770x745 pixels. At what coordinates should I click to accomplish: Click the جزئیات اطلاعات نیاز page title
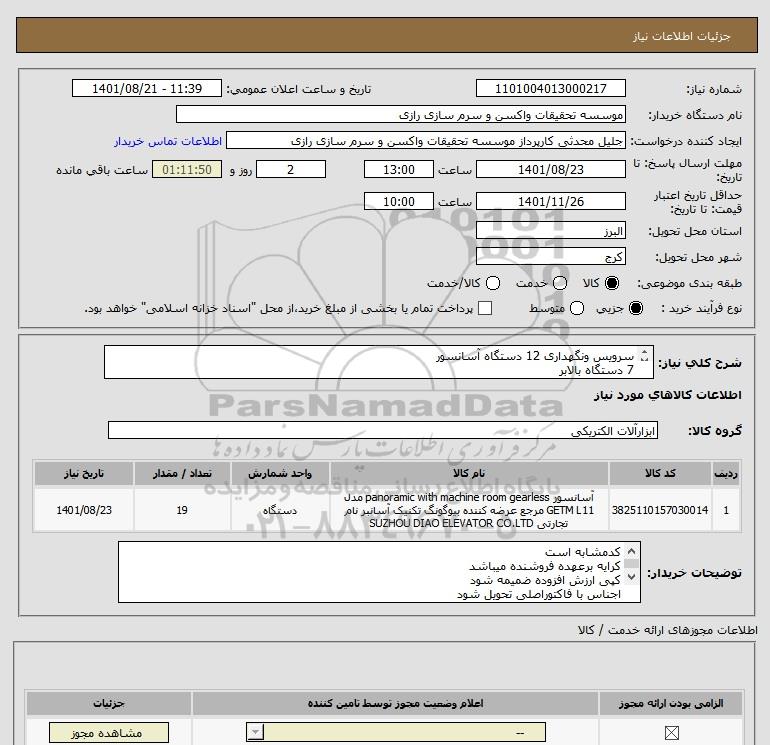[x=682, y=36]
